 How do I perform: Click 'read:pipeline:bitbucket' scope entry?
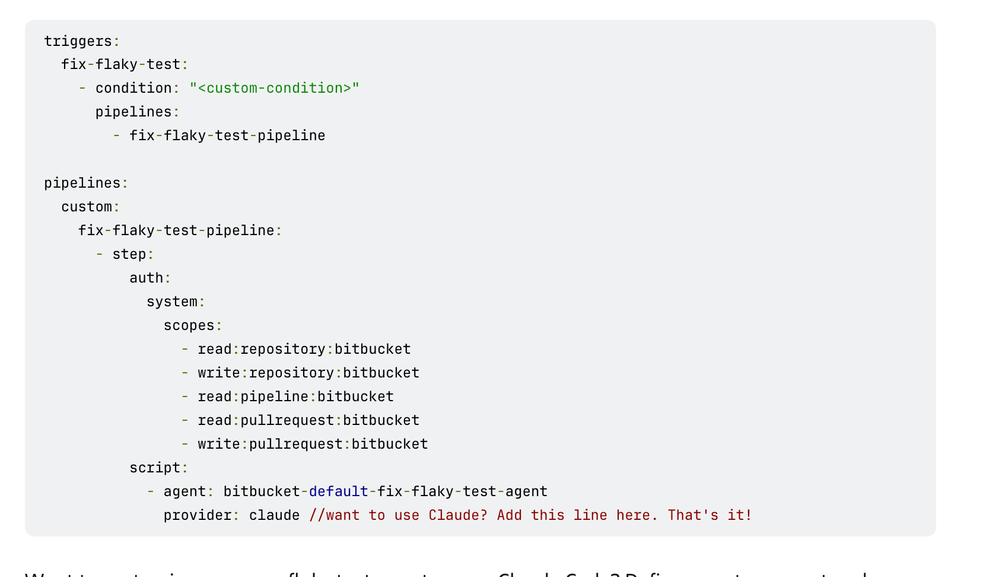296,397
